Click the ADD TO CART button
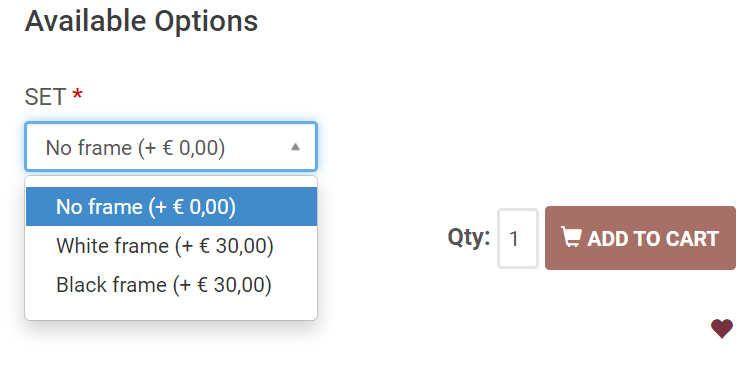 (x=640, y=238)
